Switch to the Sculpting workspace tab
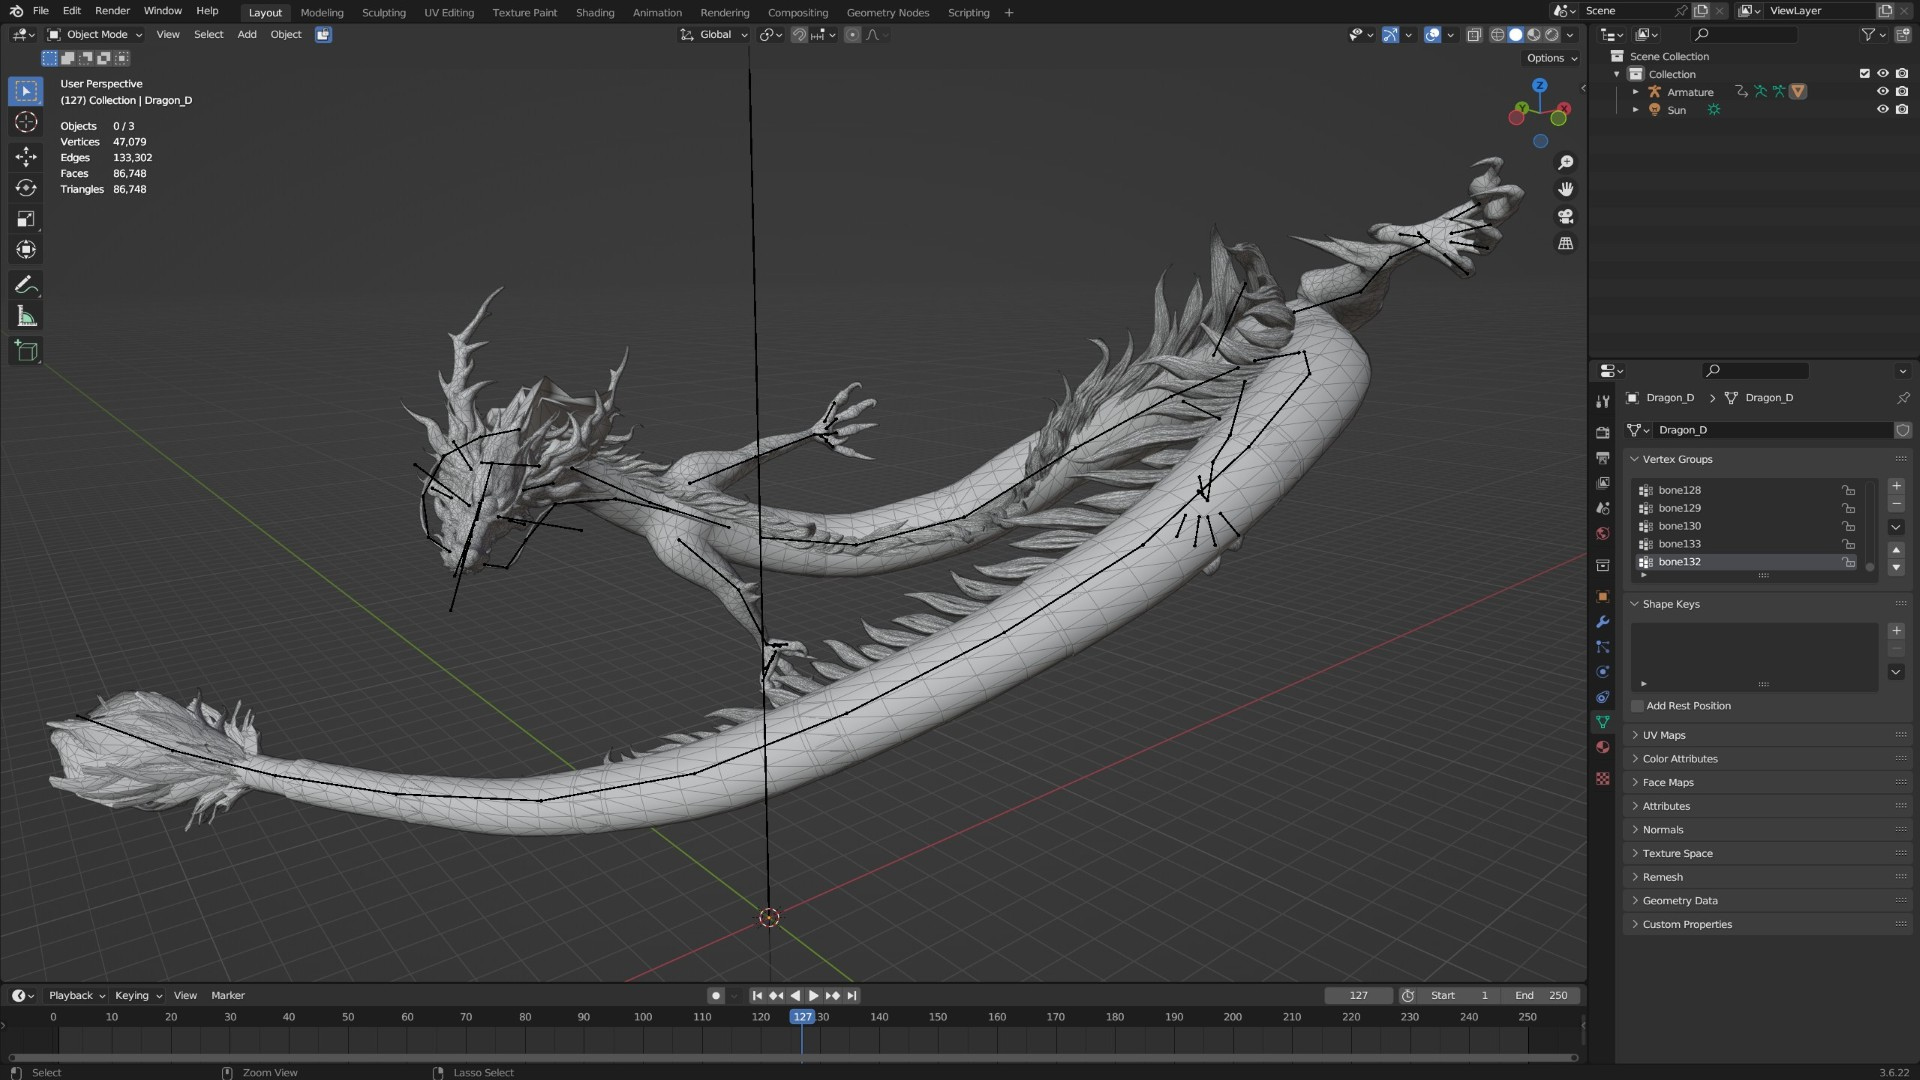 [384, 12]
